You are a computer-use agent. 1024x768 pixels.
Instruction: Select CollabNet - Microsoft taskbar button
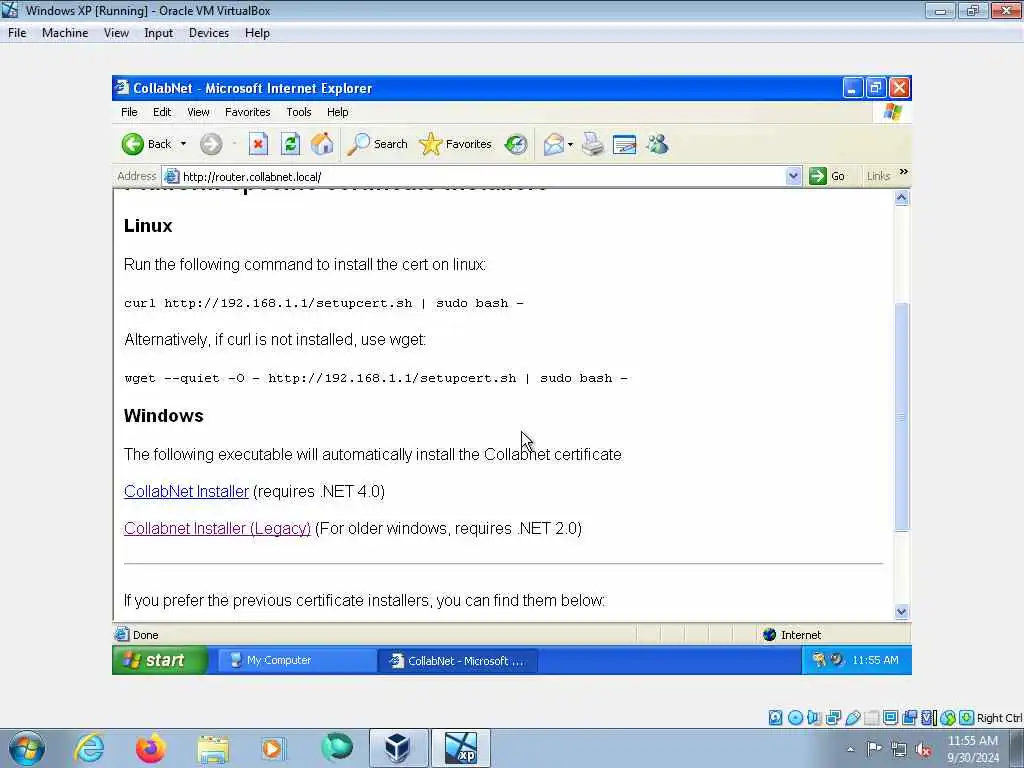pyautogui.click(x=457, y=660)
